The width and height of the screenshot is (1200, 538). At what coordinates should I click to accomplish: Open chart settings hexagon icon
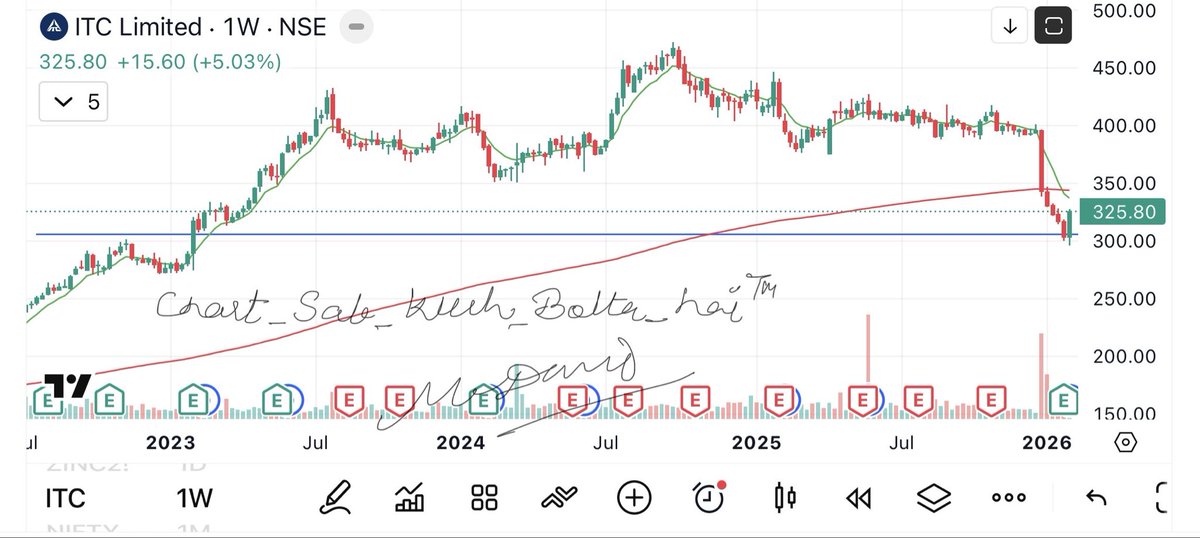click(1125, 443)
